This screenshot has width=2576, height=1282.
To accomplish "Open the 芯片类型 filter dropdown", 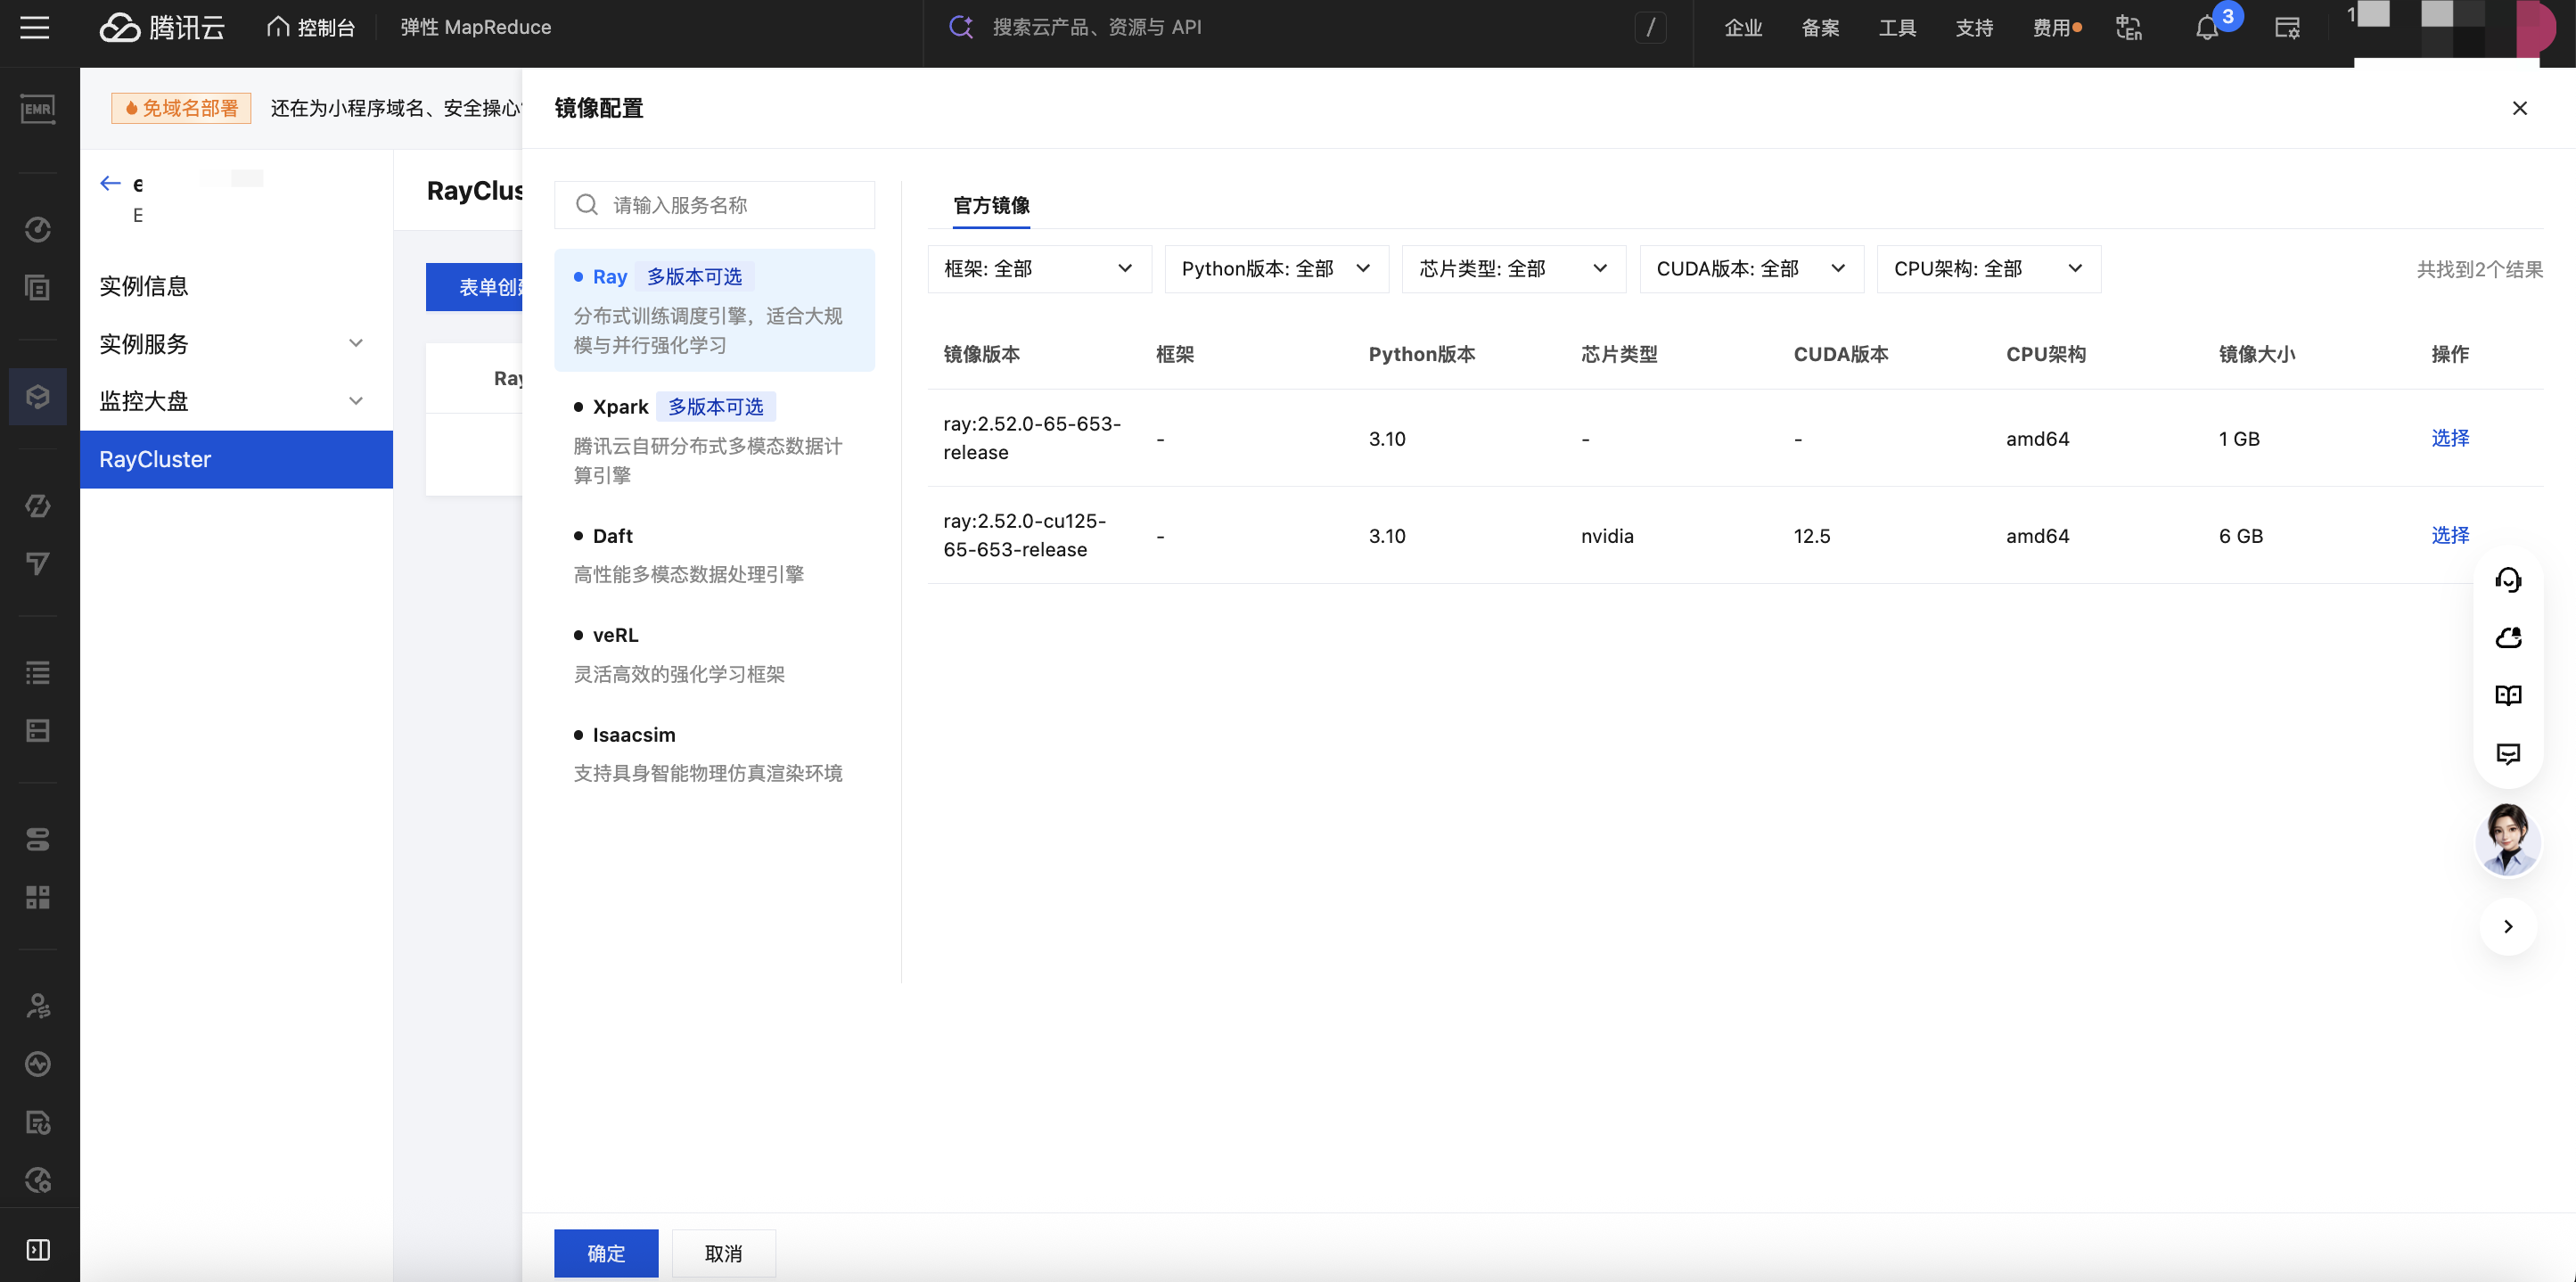I will (1514, 269).
